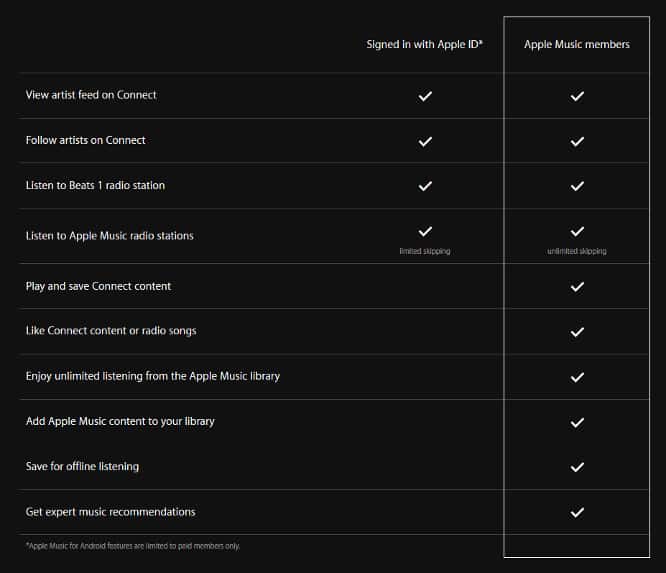Click the 'unlimited skipping' note text
Screen dimensions: 666x573
[x=577, y=251]
